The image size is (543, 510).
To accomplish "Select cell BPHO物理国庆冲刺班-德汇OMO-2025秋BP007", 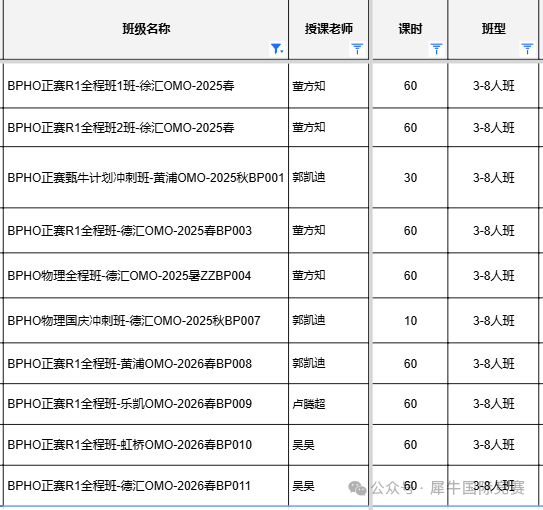I will 146,320.
